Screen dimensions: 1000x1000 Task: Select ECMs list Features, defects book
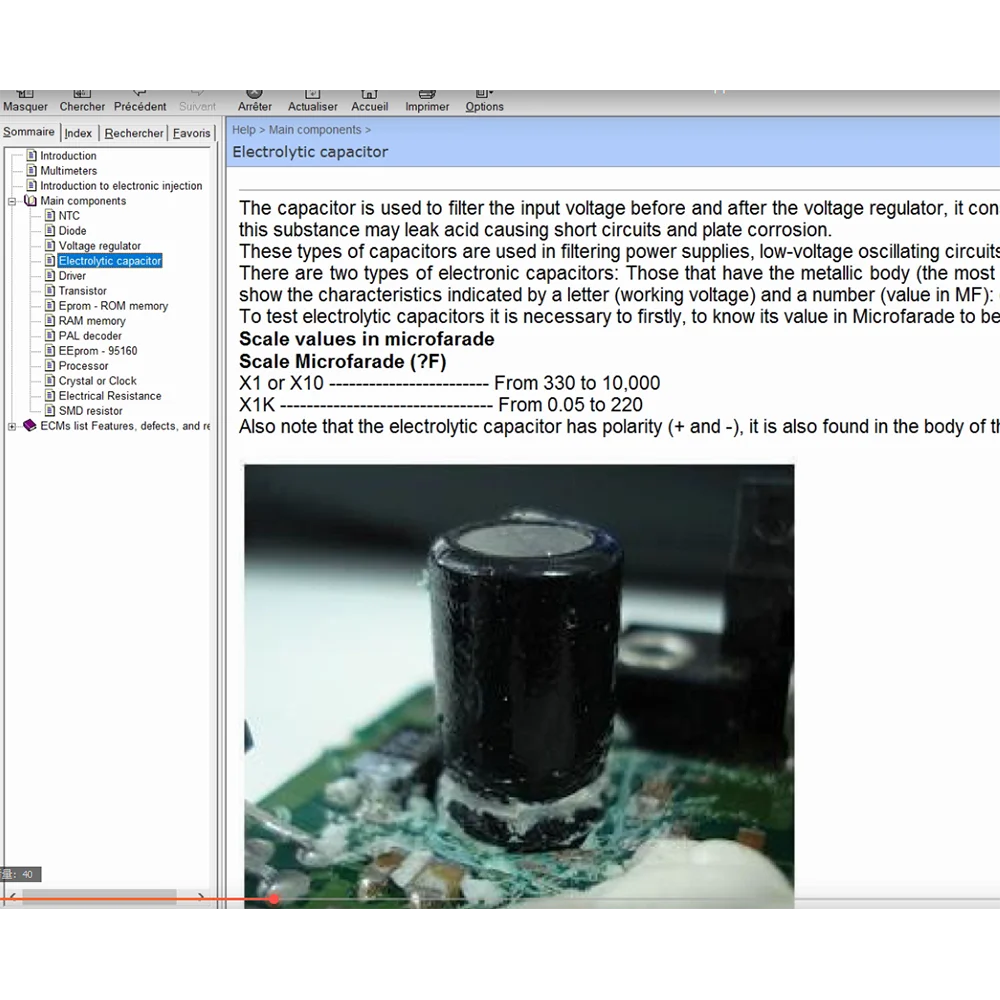pyautogui.click(x=125, y=426)
